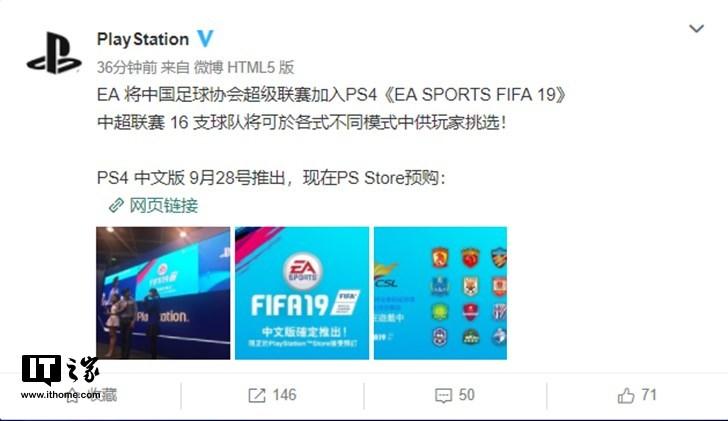The image size is (728, 421).
Task: Click the IT之家 watermark logo
Action: click(x=60, y=370)
